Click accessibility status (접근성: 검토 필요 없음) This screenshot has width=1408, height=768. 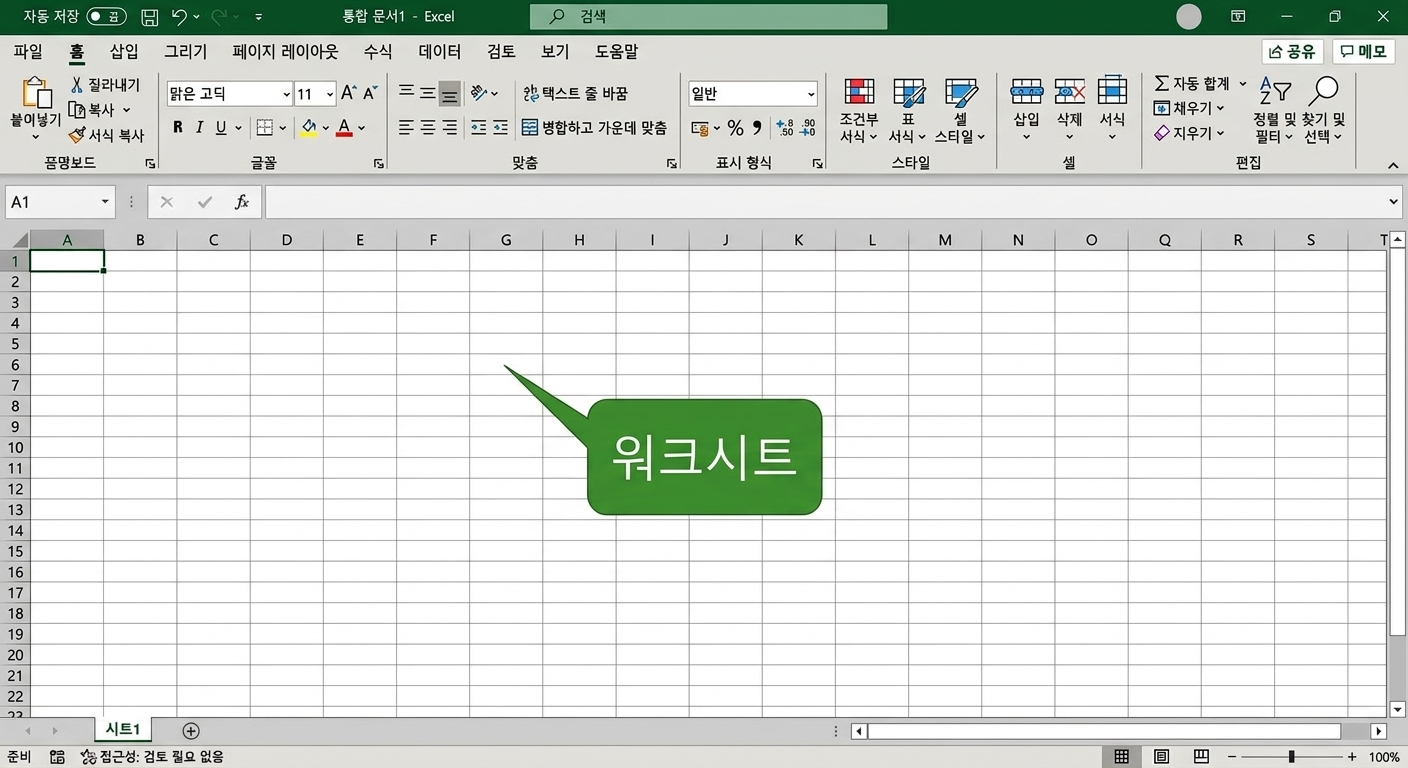click(152, 757)
